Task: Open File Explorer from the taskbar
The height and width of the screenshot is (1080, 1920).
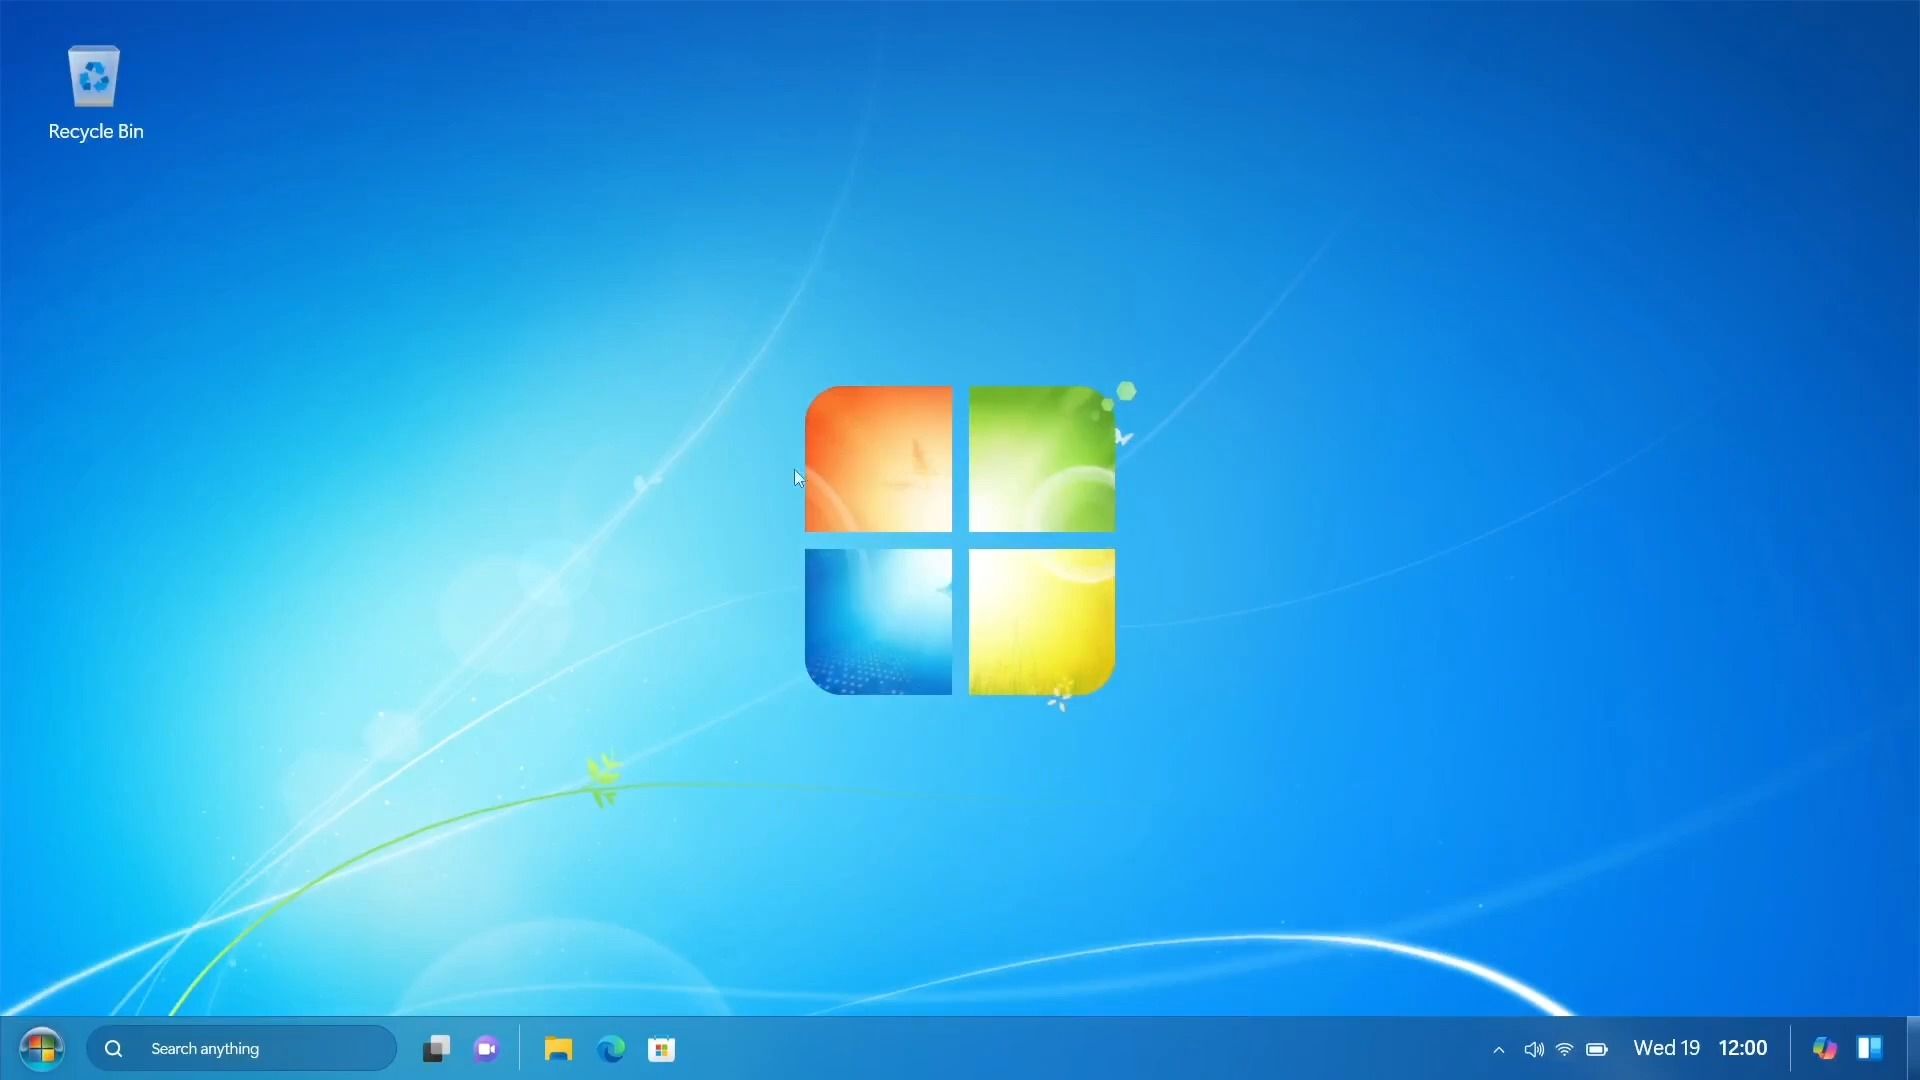Action: (x=558, y=1048)
